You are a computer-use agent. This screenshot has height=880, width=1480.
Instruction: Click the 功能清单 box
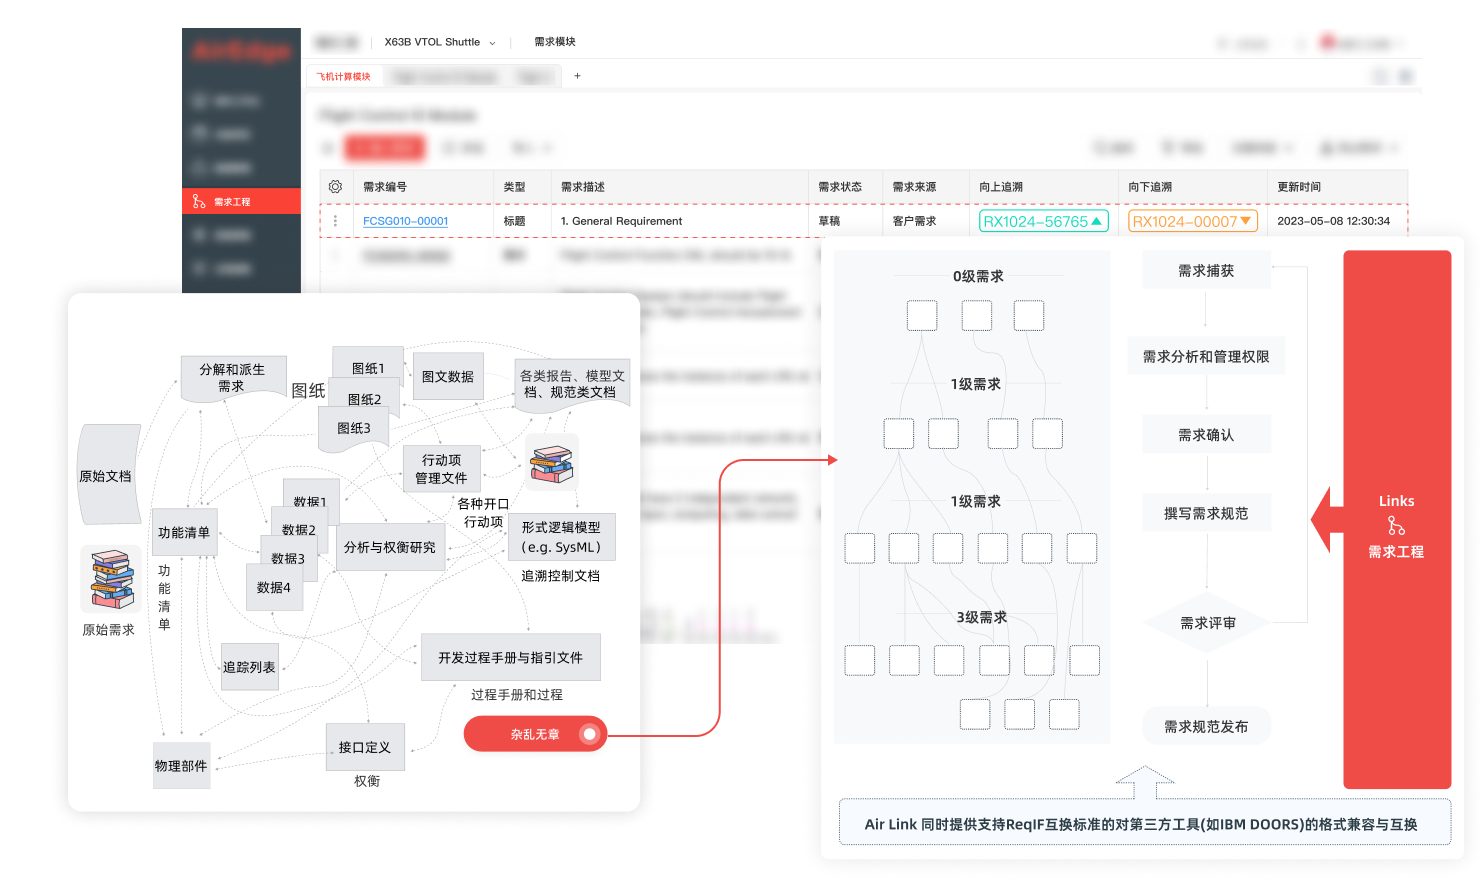(184, 533)
